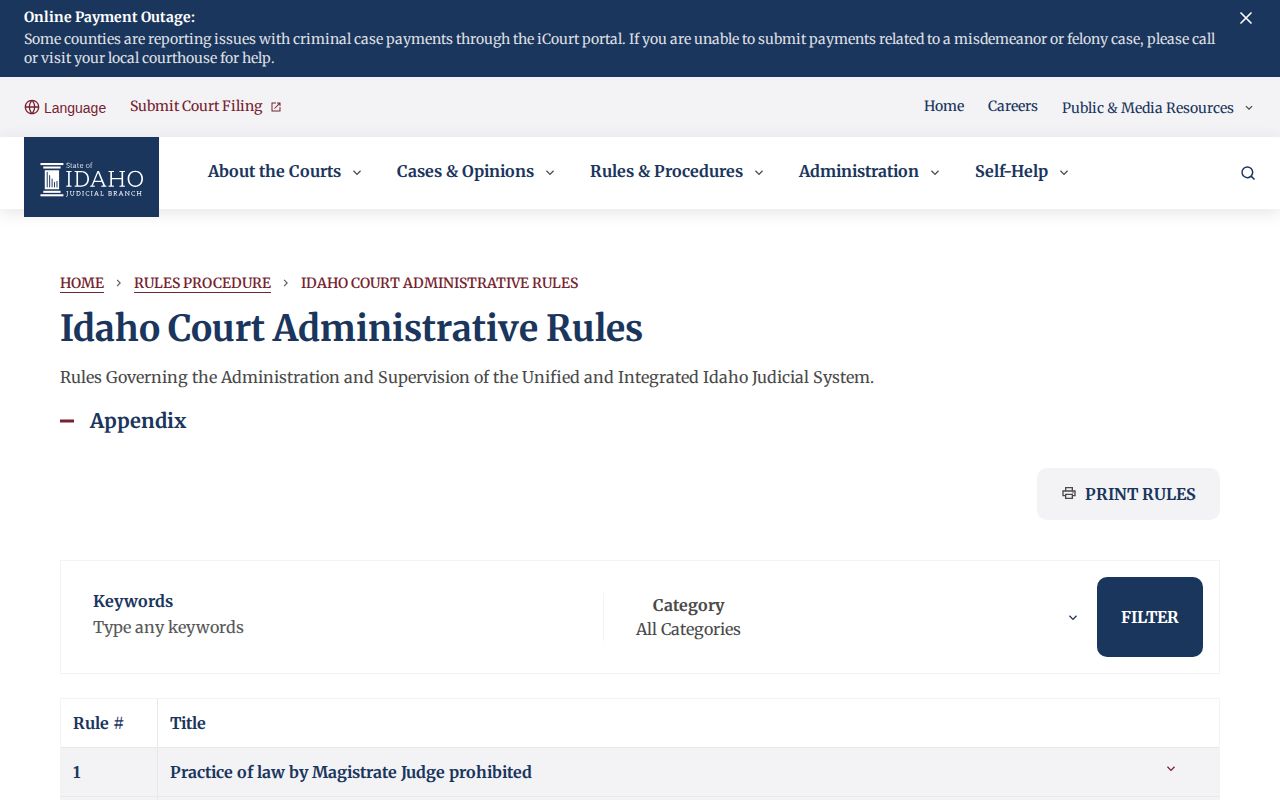
Task: Collapse the Appendix section minus icon
Action: [67, 421]
